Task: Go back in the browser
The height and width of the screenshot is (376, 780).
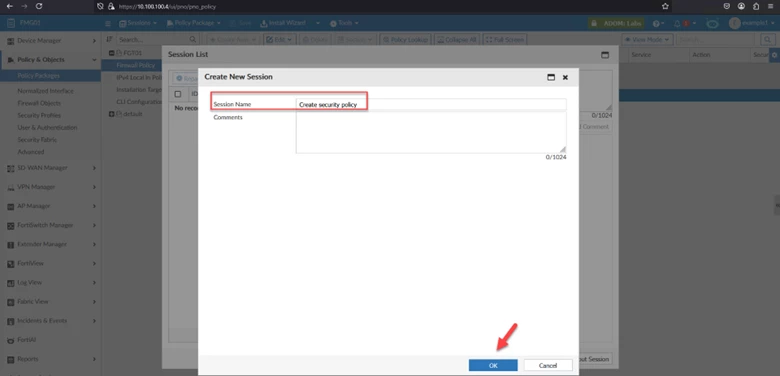Action: 9,6
